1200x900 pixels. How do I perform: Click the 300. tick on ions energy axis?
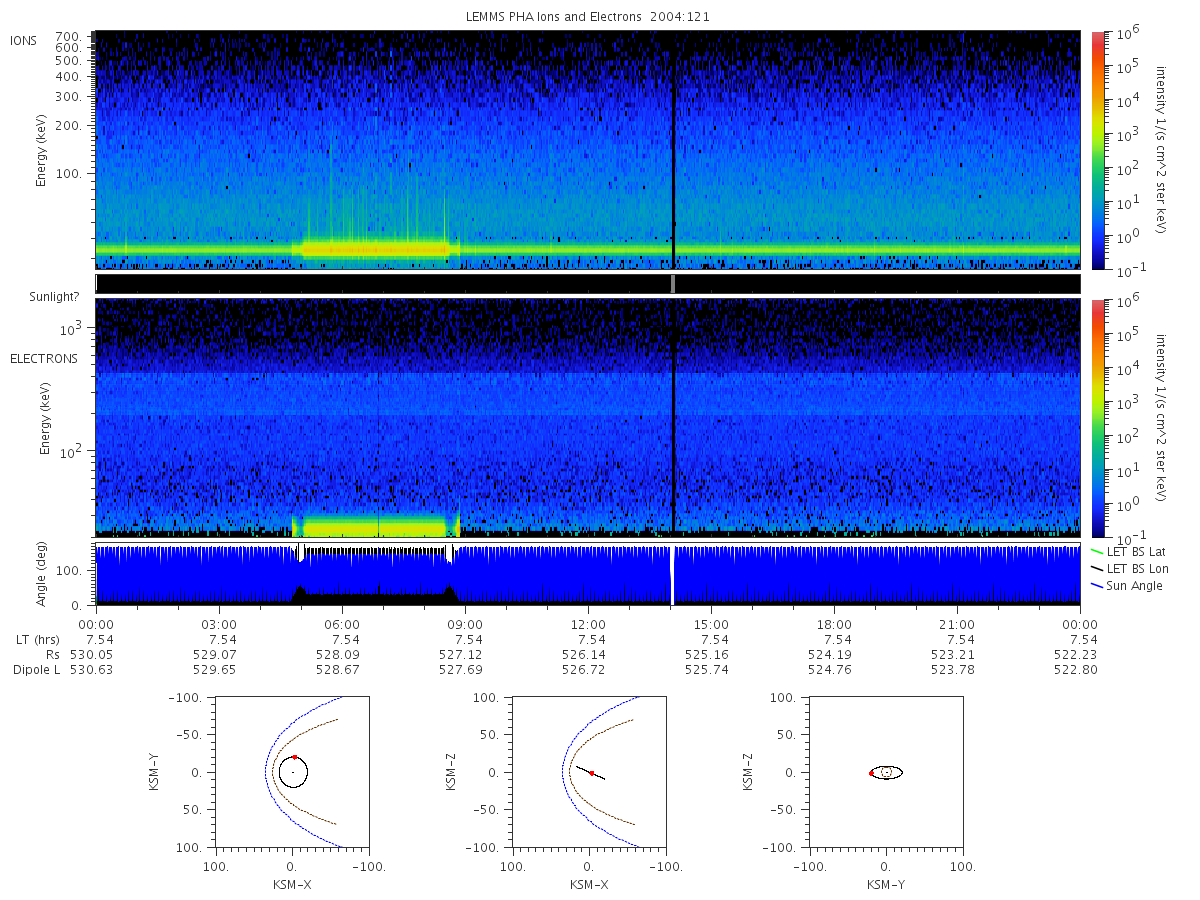[68, 97]
